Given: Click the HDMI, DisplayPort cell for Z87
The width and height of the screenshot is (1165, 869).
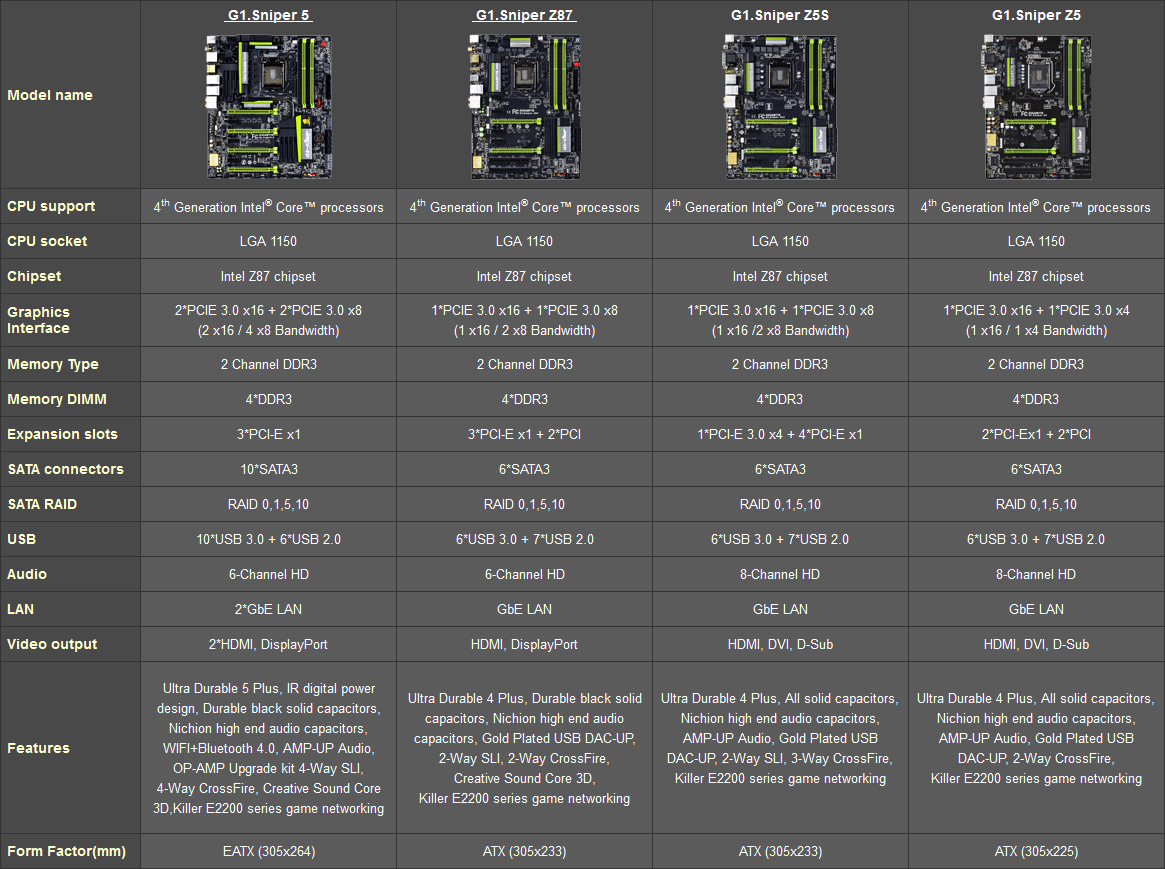Looking at the screenshot, I should (x=525, y=645).
